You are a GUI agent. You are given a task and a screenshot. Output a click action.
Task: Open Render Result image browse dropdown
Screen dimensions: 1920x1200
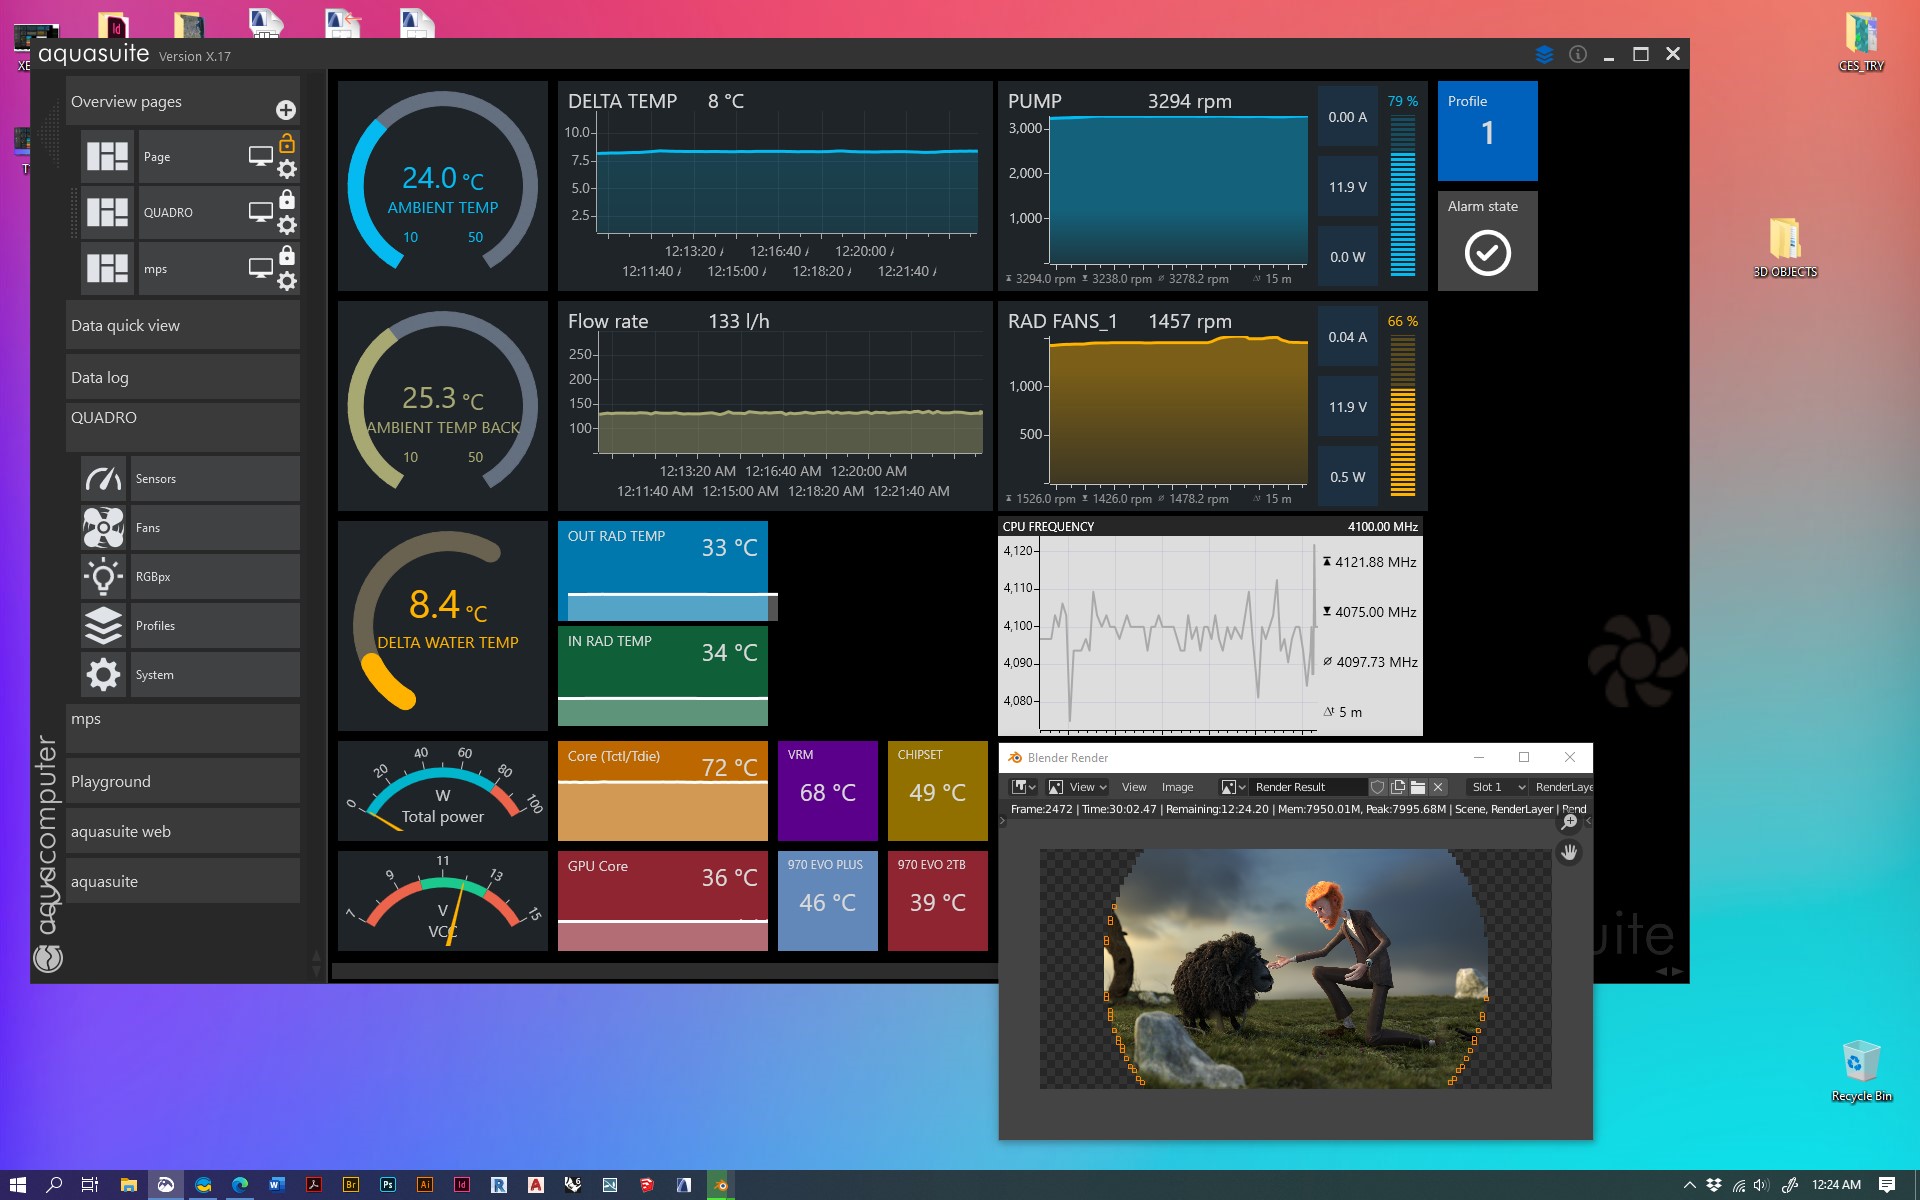coord(1233,787)
